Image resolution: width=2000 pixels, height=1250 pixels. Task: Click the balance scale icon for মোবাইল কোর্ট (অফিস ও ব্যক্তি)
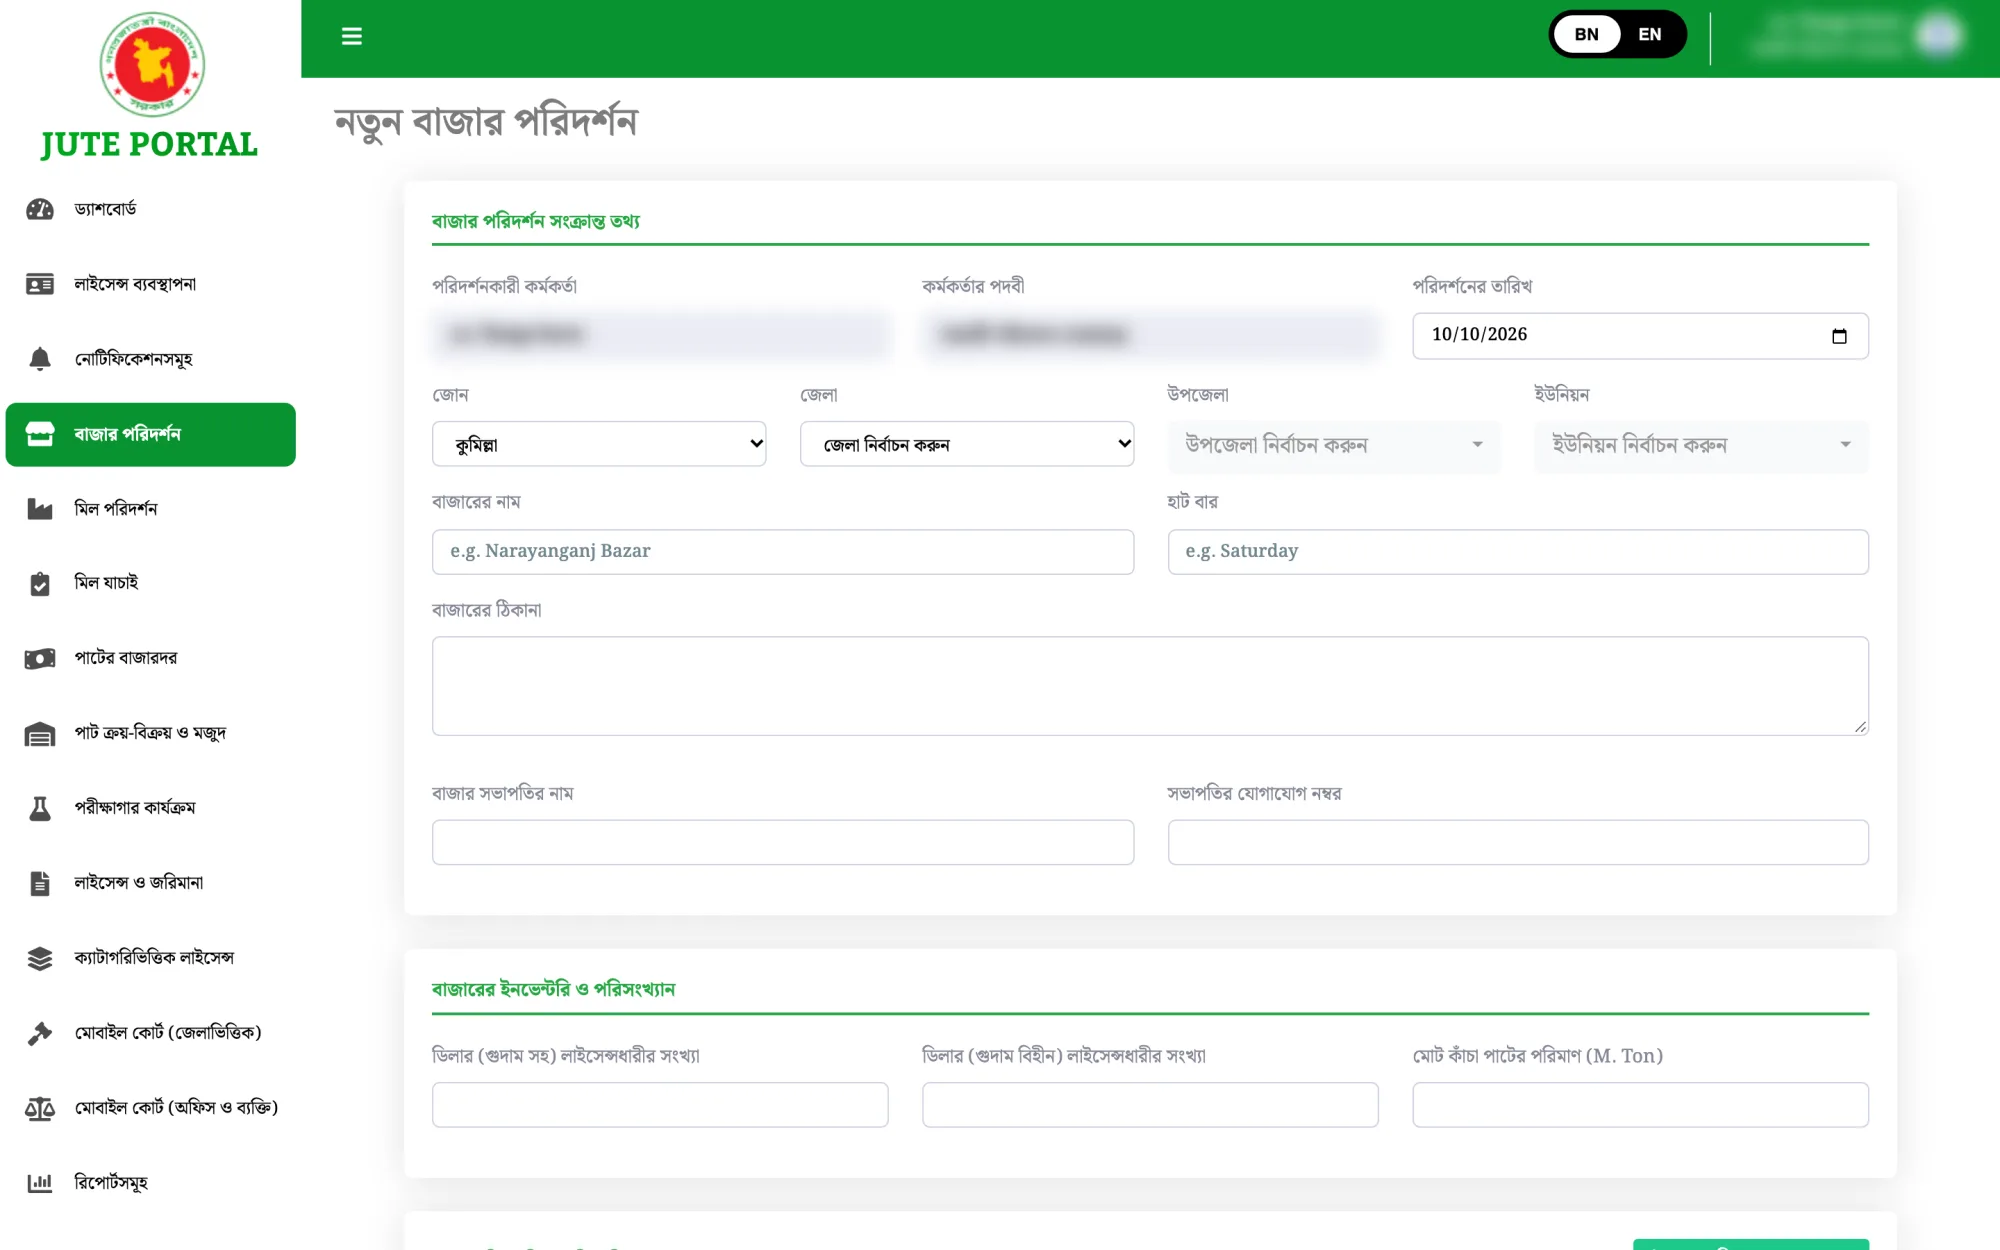40,1108
